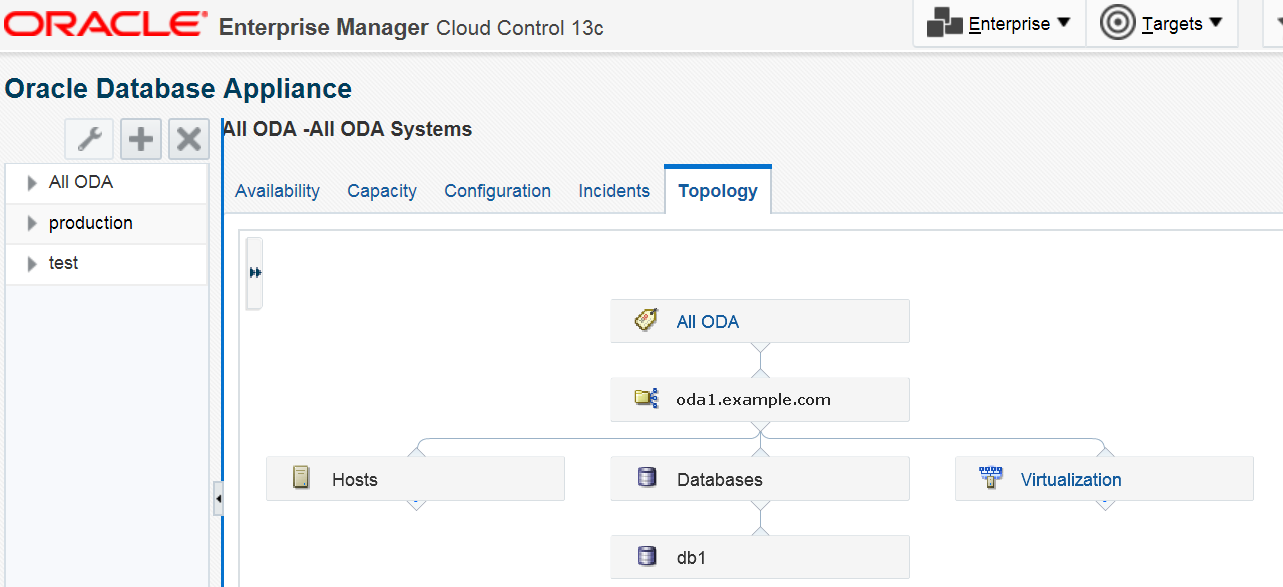1283x587 pixels.
Task: Open the All ODA topology link
Action: point(708,322)
